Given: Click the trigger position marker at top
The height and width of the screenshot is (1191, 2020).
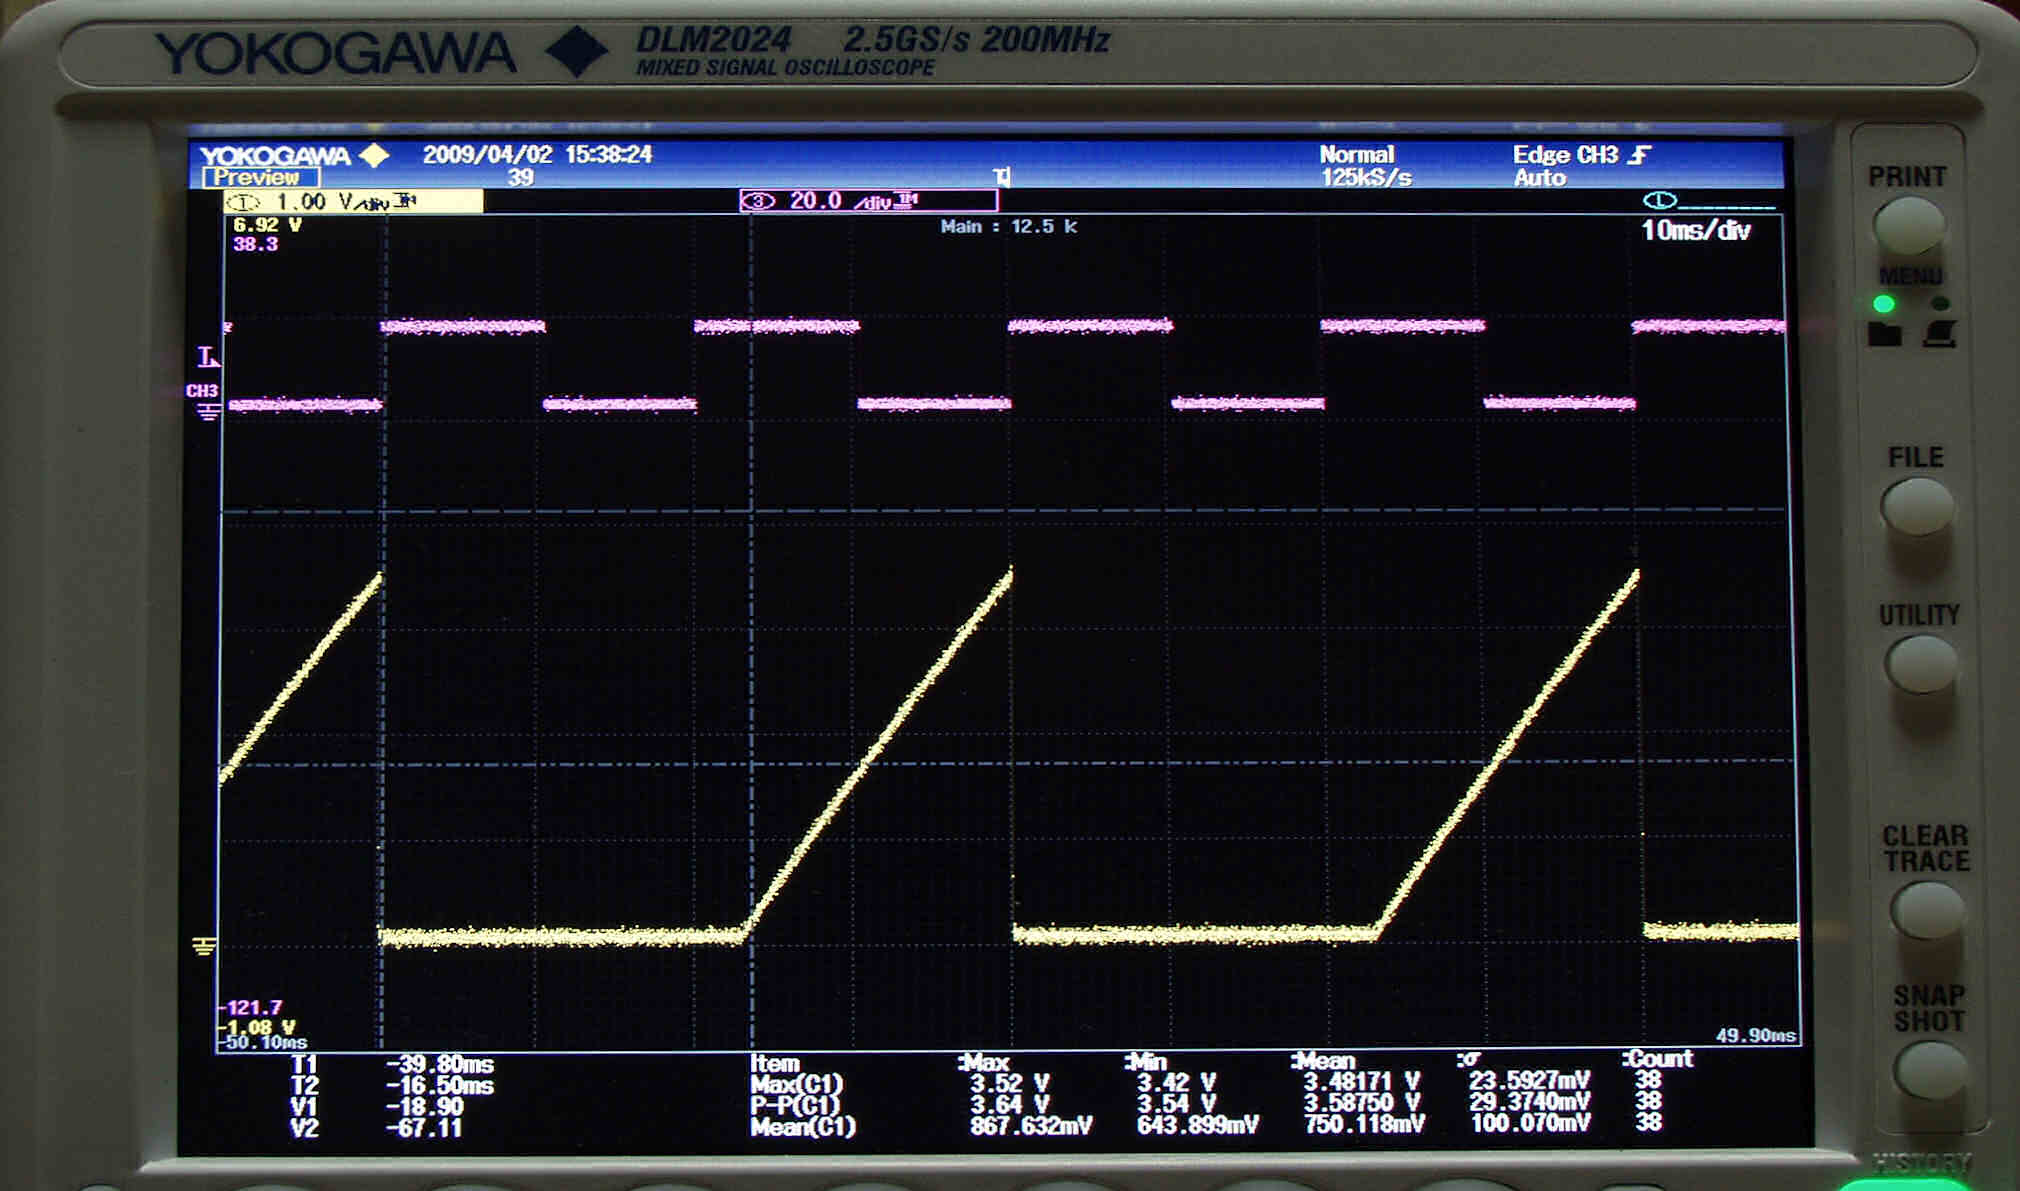Looking at the screenshot, I should pyautogui.click(x=1002, y=177).
